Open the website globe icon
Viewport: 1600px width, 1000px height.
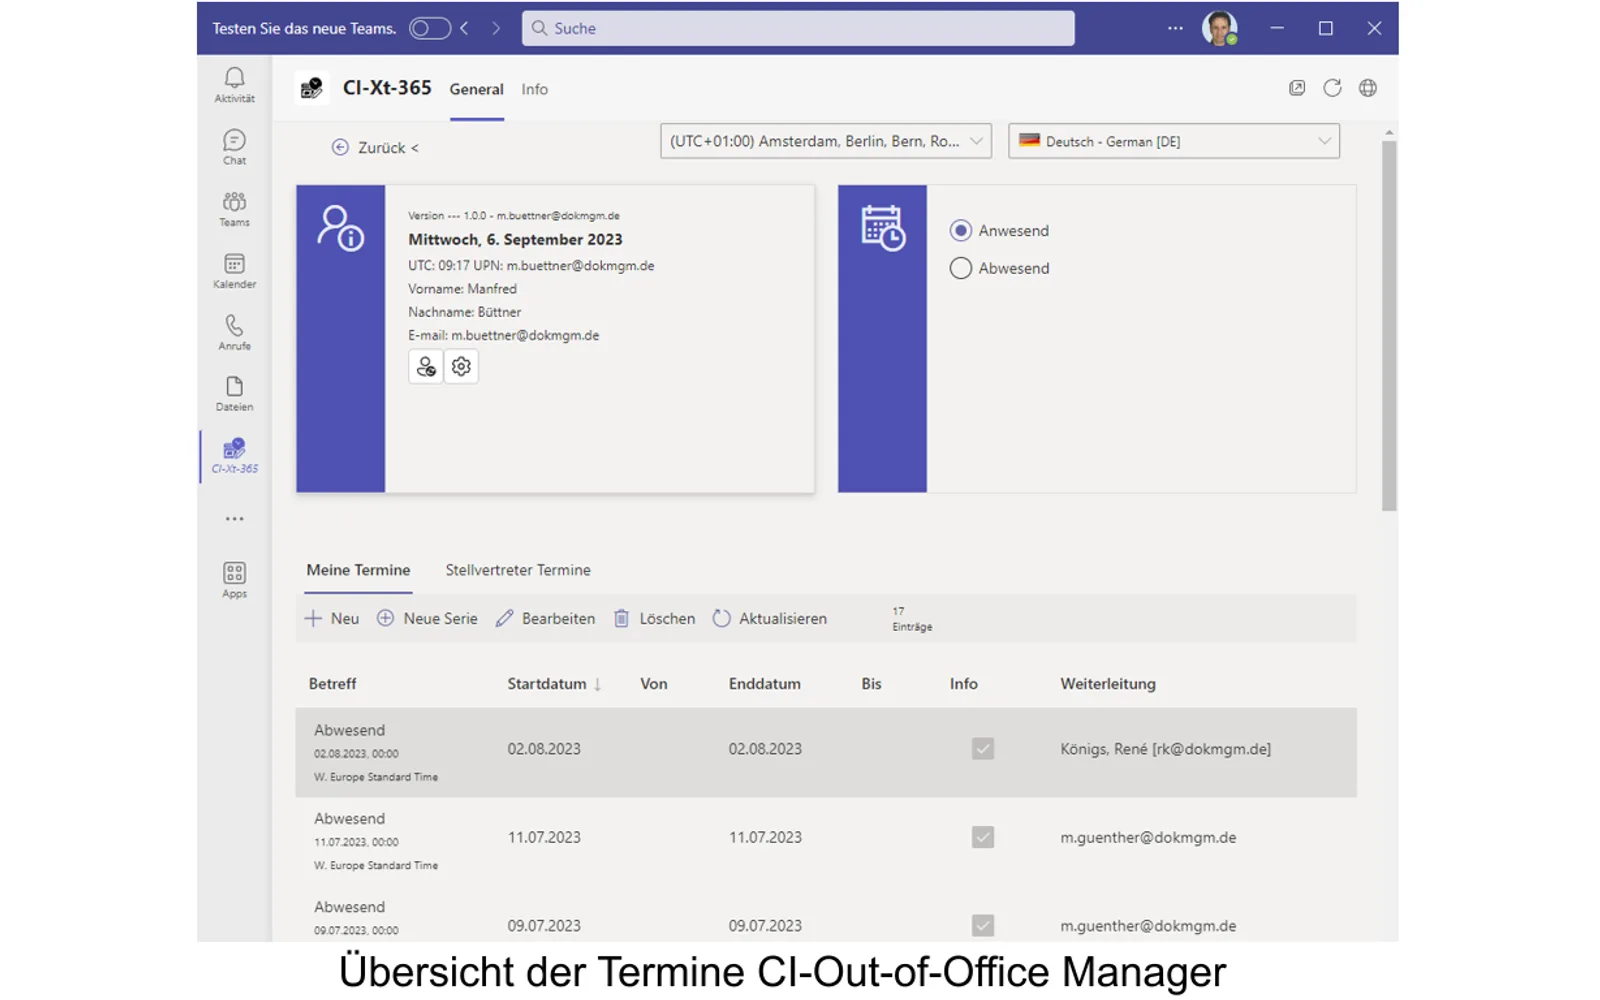1368,88
